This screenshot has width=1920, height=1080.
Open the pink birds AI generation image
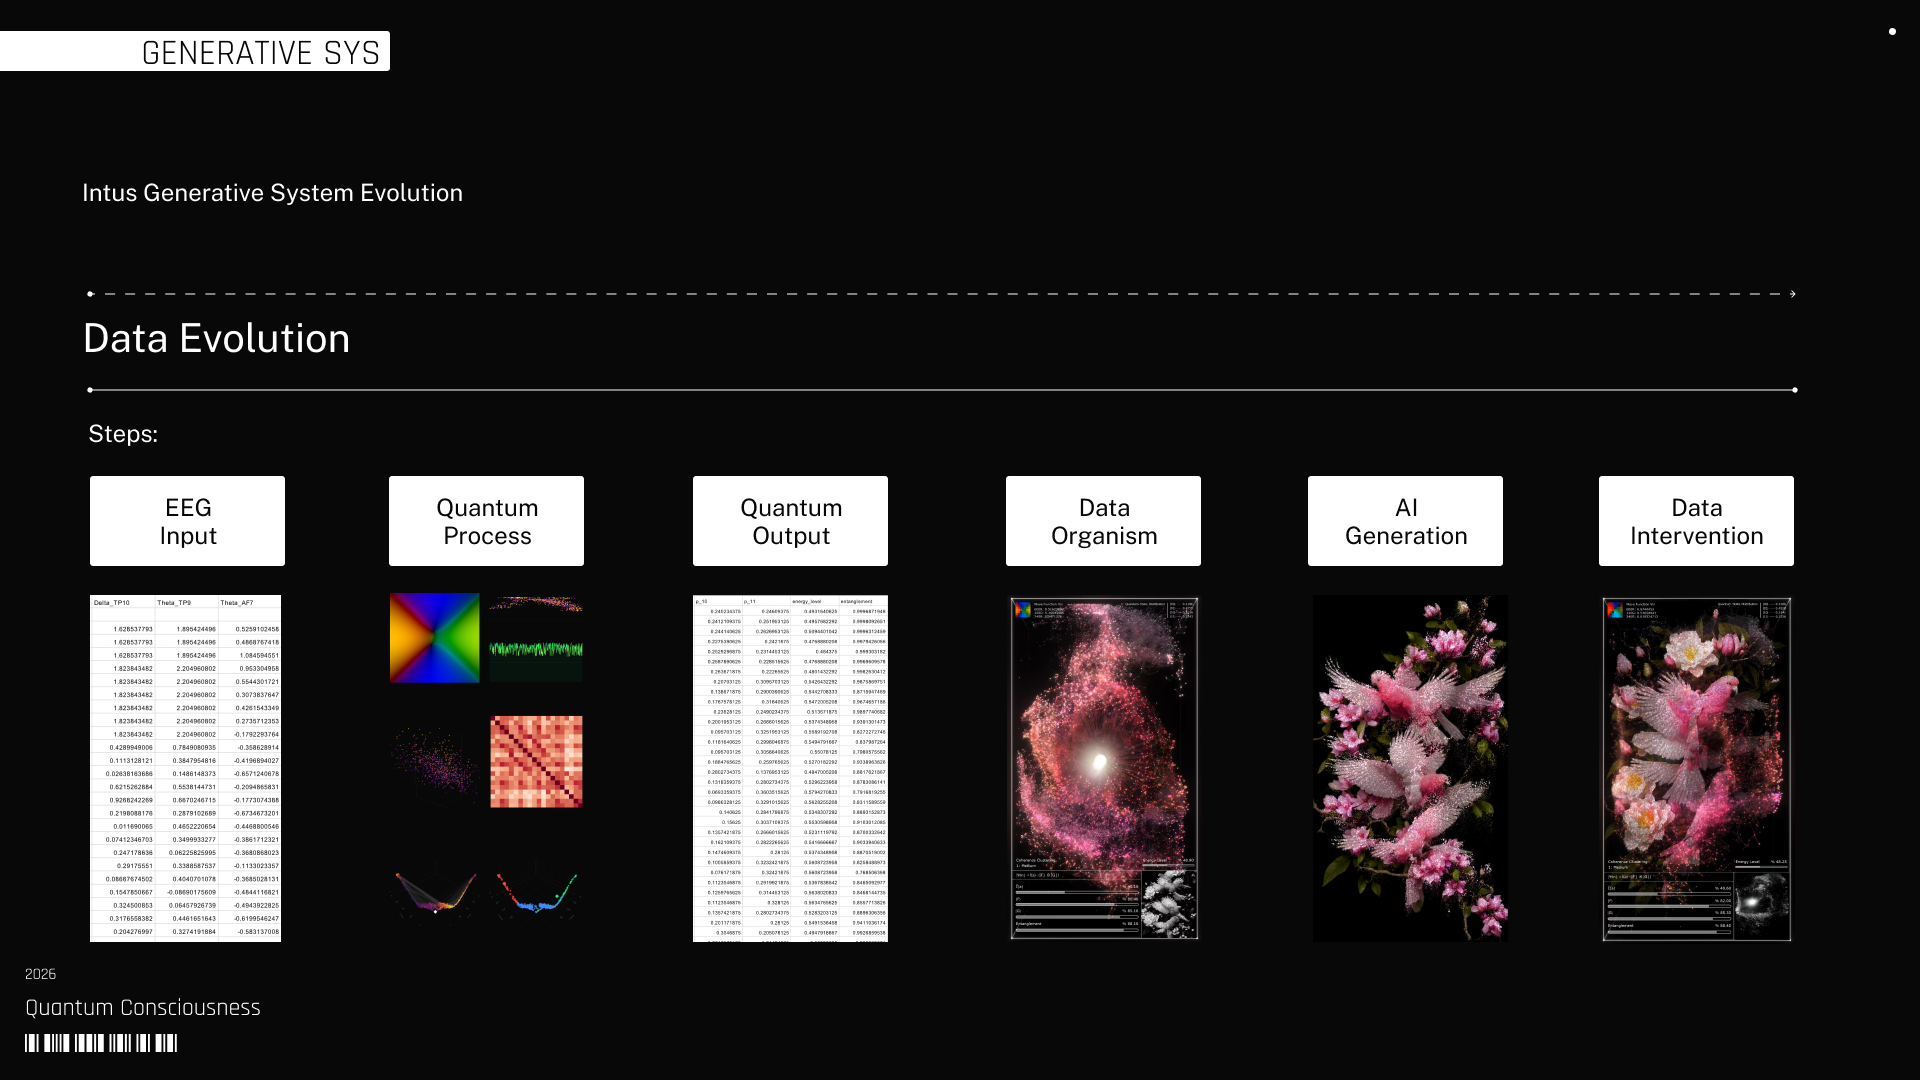(x=1410, y=768)
